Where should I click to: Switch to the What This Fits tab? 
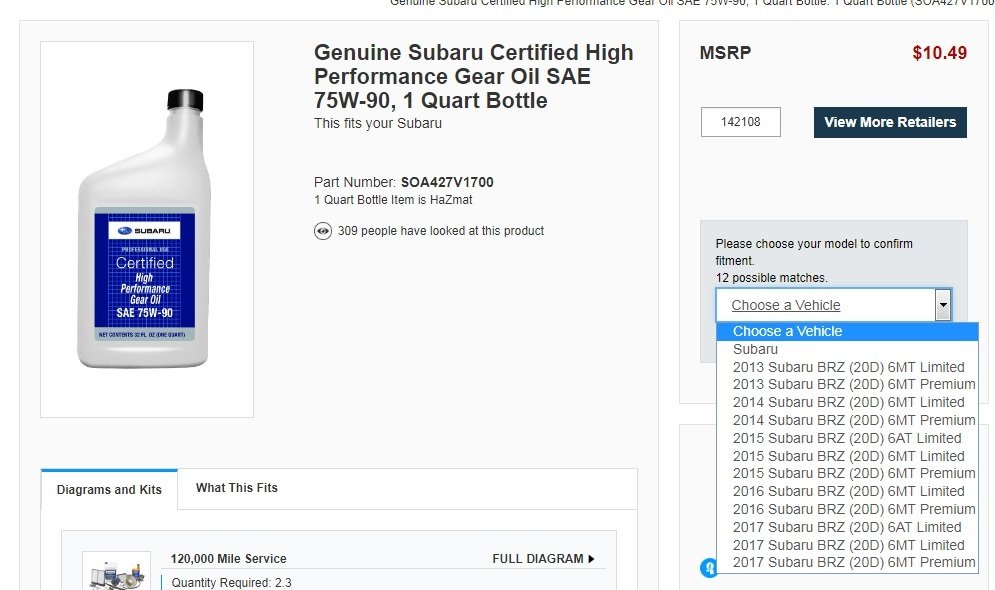(x=237, y=488)
